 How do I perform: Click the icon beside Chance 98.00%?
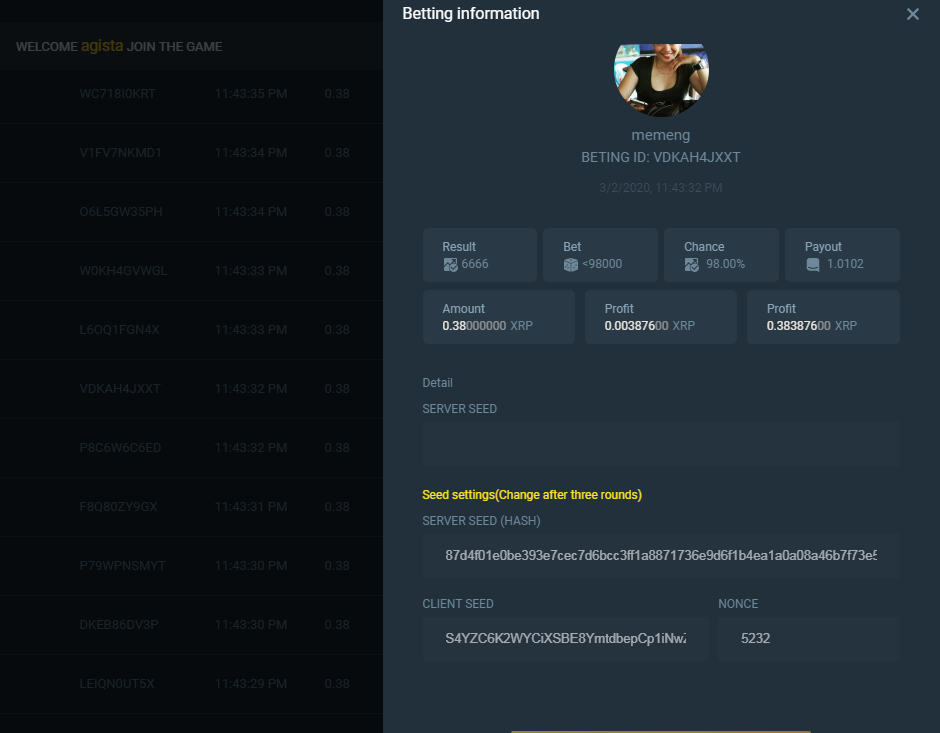click(x=692, y=264)
